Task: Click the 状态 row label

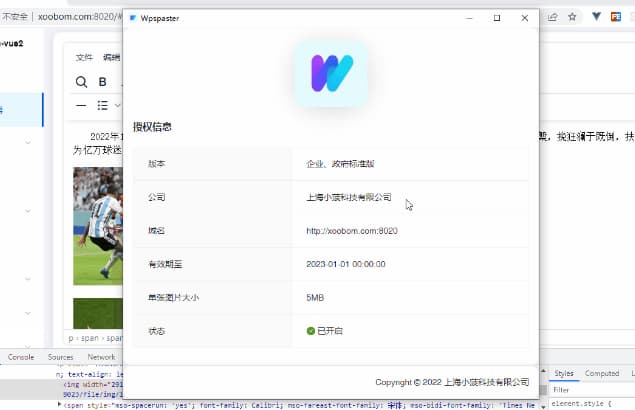Action: (x=156, y=331)
